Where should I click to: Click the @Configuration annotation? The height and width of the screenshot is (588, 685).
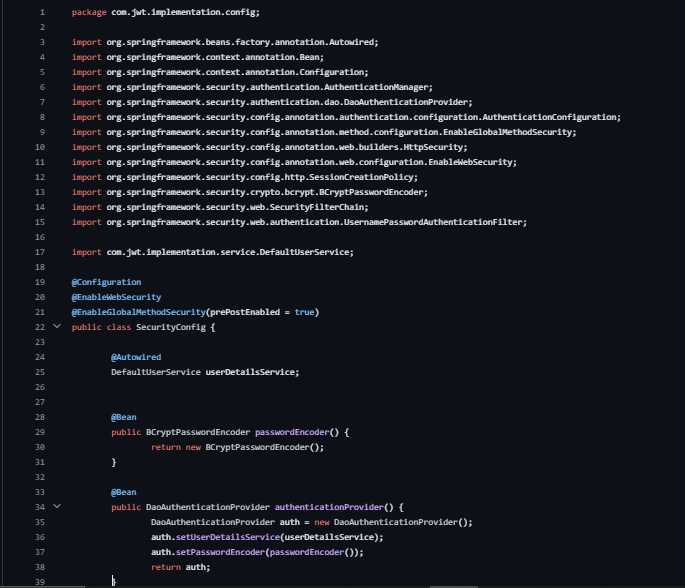106,282
